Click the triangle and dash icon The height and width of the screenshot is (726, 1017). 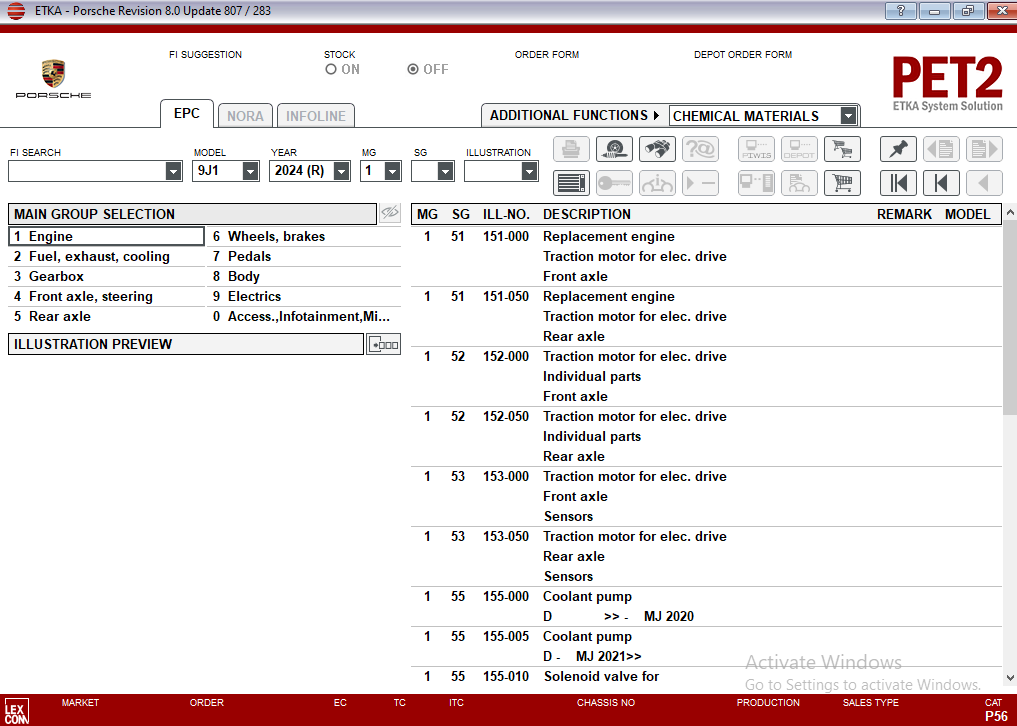click(x=700, y=183)
